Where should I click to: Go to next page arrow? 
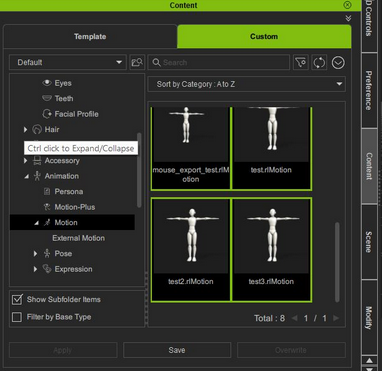(x=336, y=318)
